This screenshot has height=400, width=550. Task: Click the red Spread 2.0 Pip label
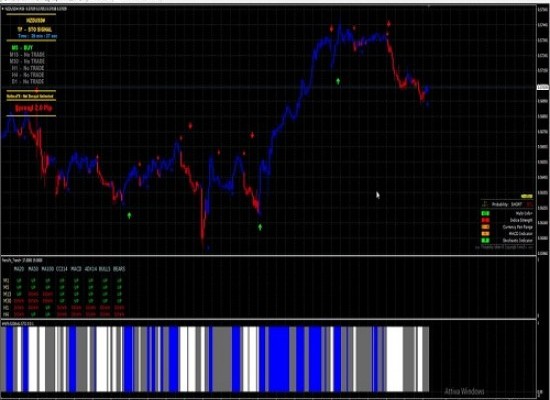click(34, 108)
